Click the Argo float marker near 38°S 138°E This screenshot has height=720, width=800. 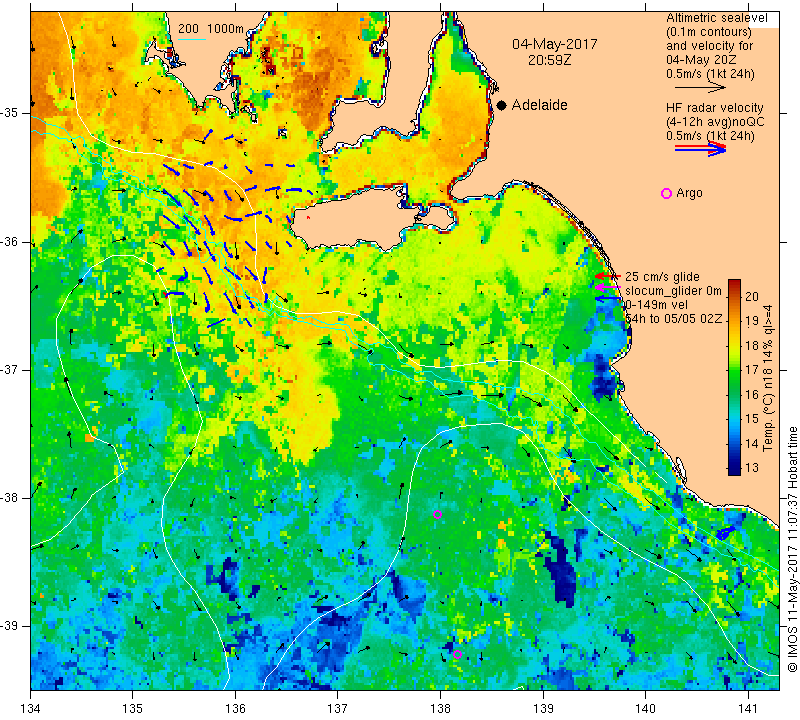(437, 514)
